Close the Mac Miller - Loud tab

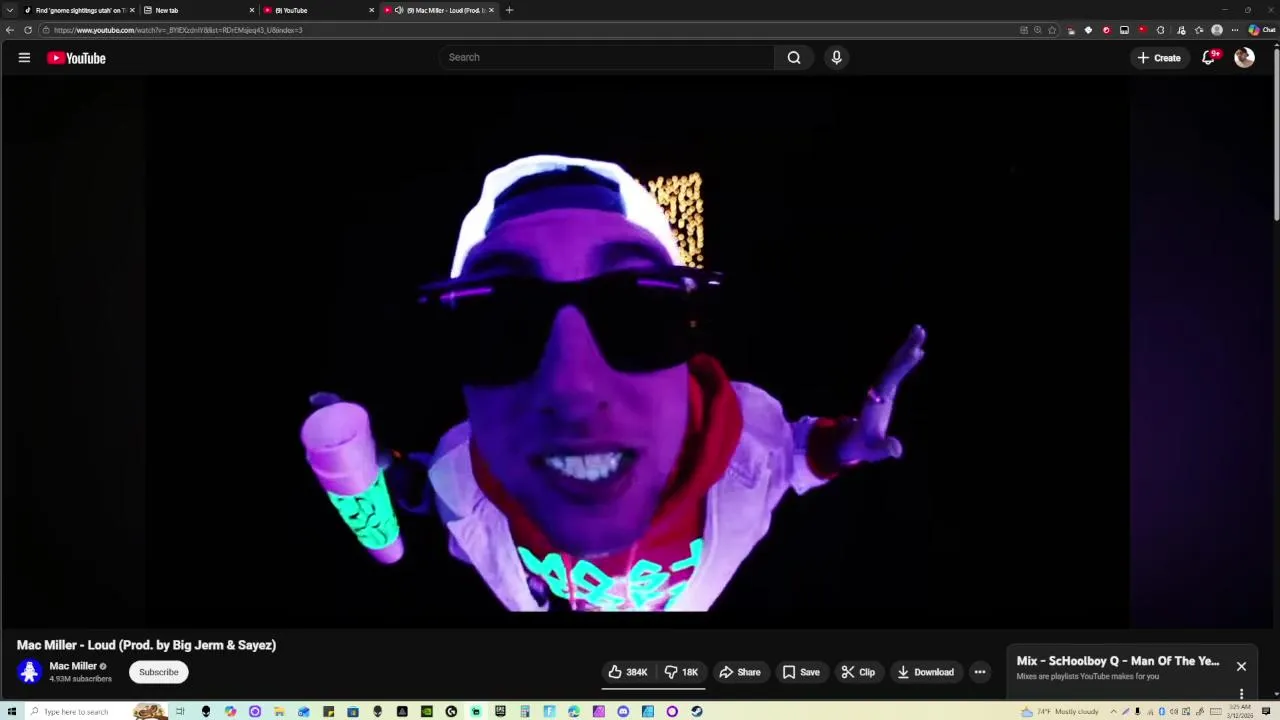pyautogui.click(x=491, y=10)
